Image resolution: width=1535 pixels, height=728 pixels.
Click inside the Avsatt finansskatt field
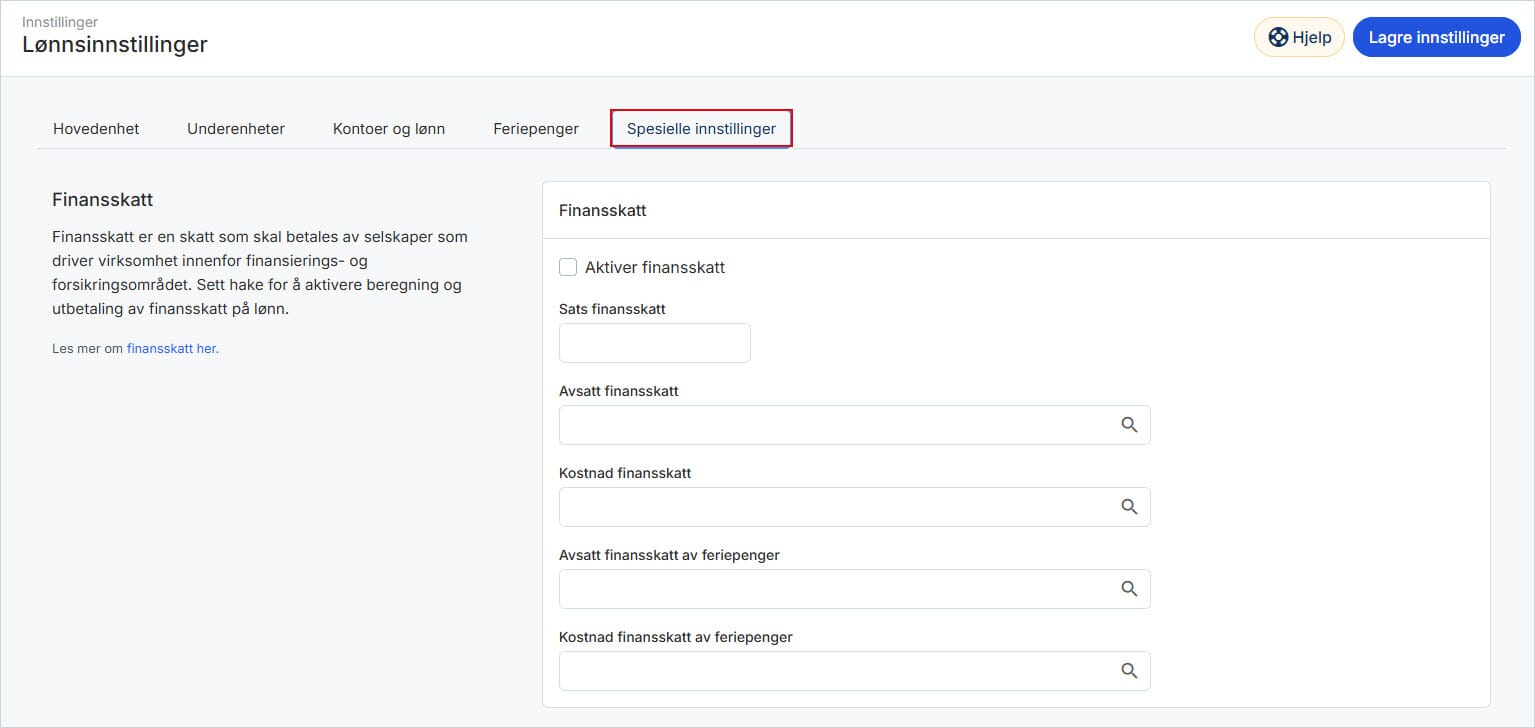click(x=835, y=425)
